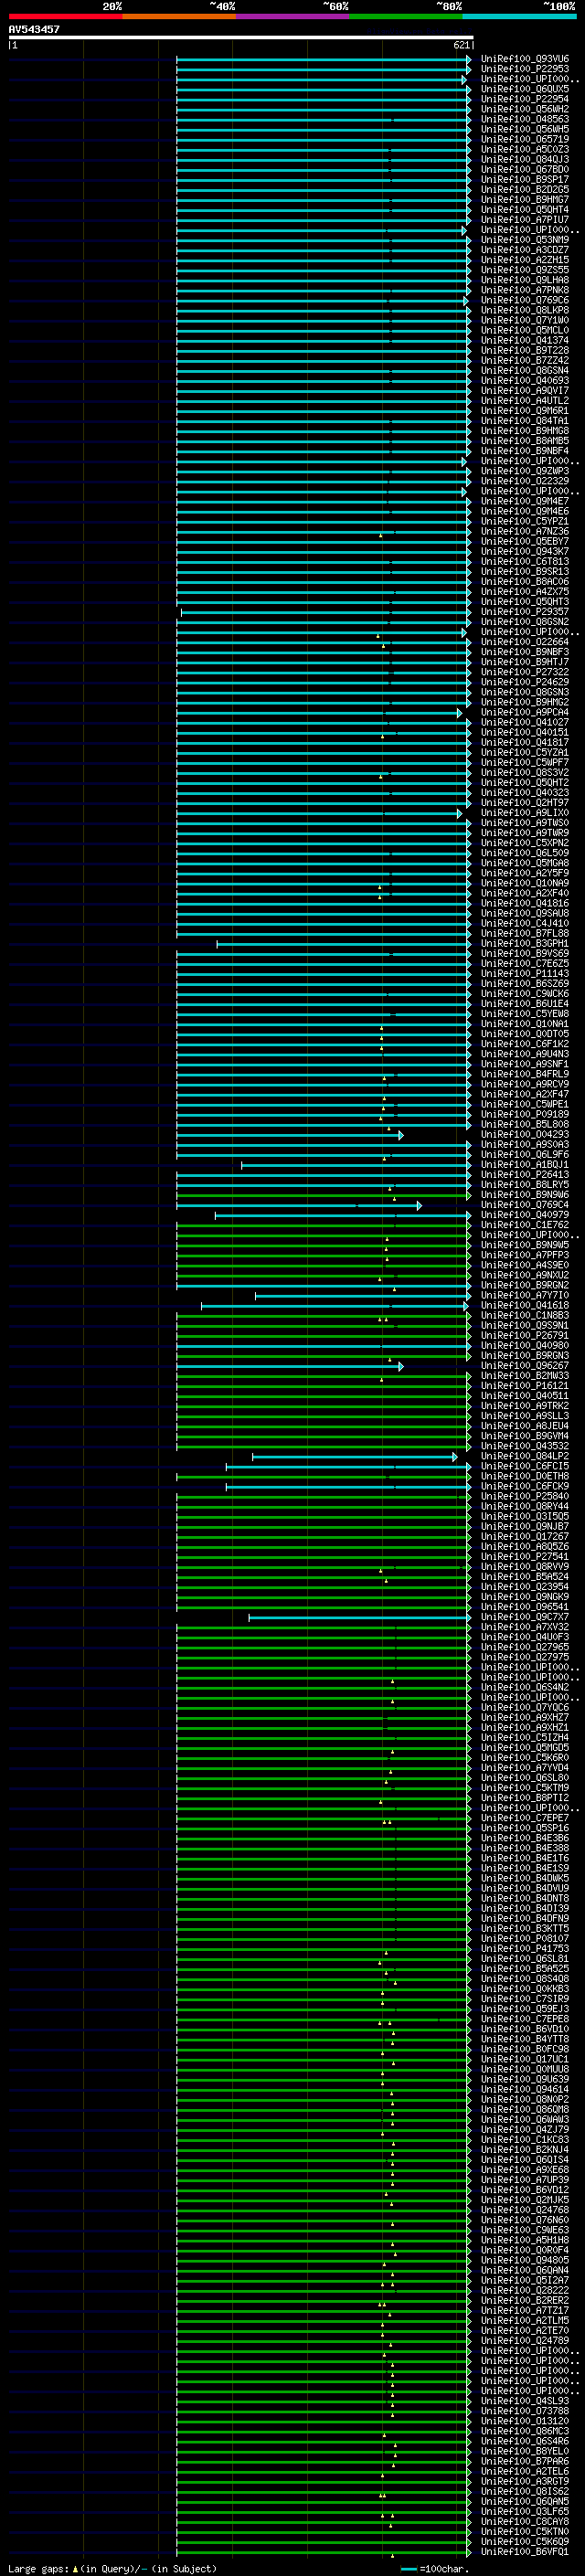
Task: Select hit label UniRef100_A8JEU4
Action: point(525,1426)
